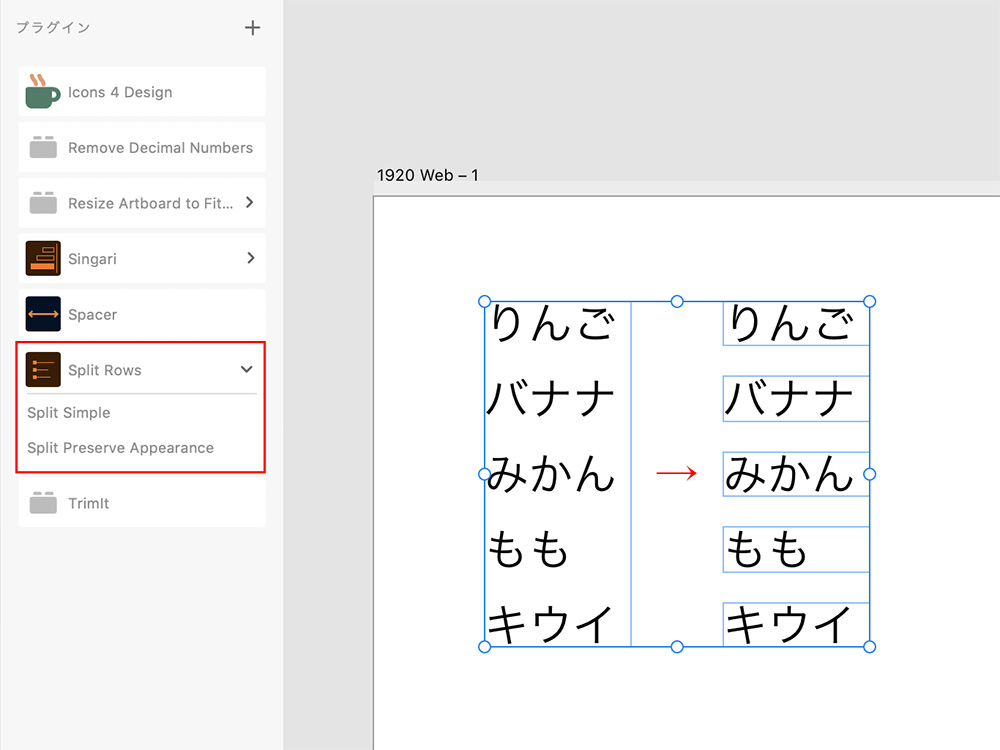
Task: Click the top-center selection handle
Action: coord(677,301)
